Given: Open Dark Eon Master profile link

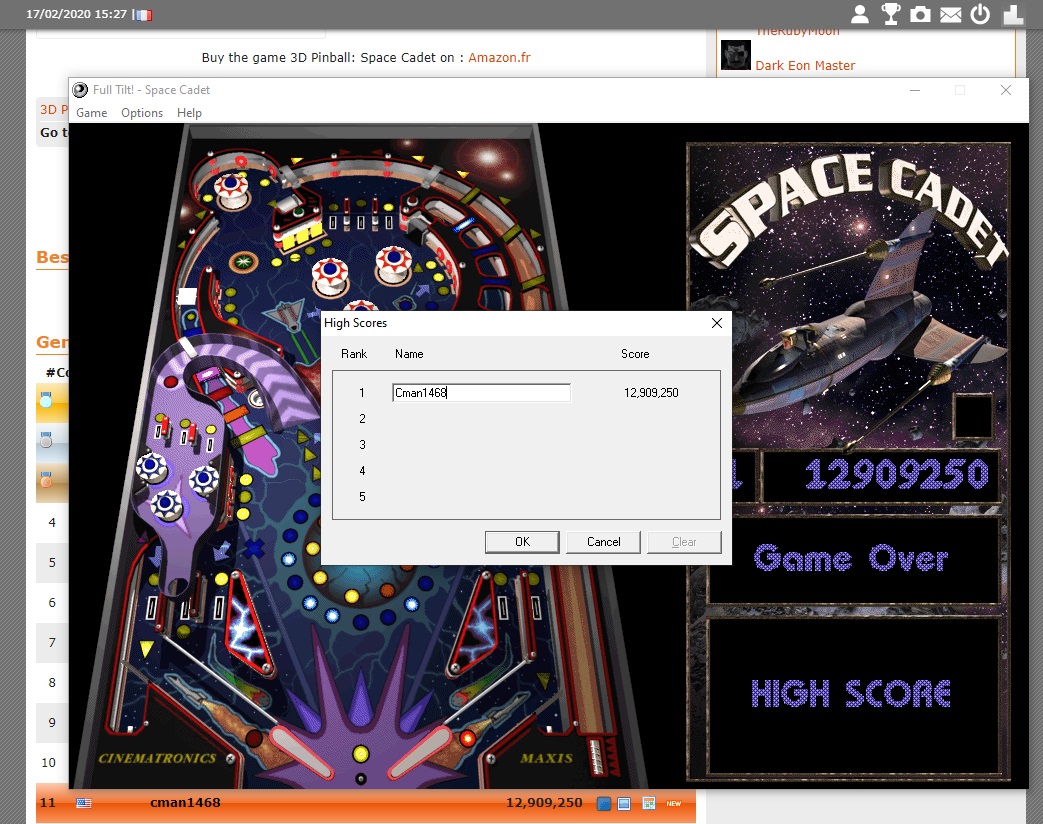Looking at the screenshot, I should pos(805,66).
